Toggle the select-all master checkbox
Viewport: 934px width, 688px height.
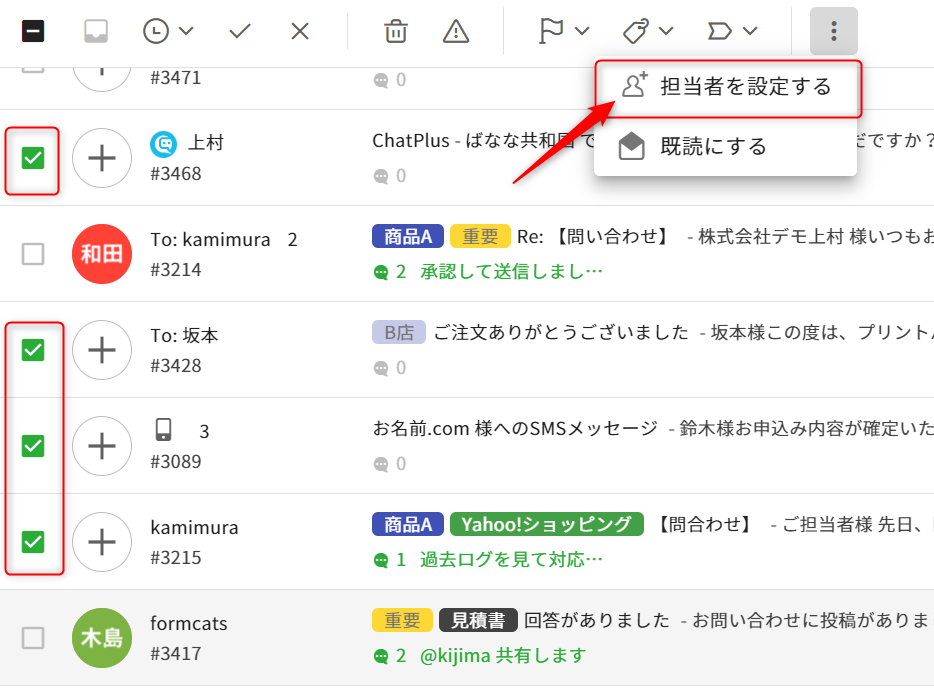click(x=33, y=31)
